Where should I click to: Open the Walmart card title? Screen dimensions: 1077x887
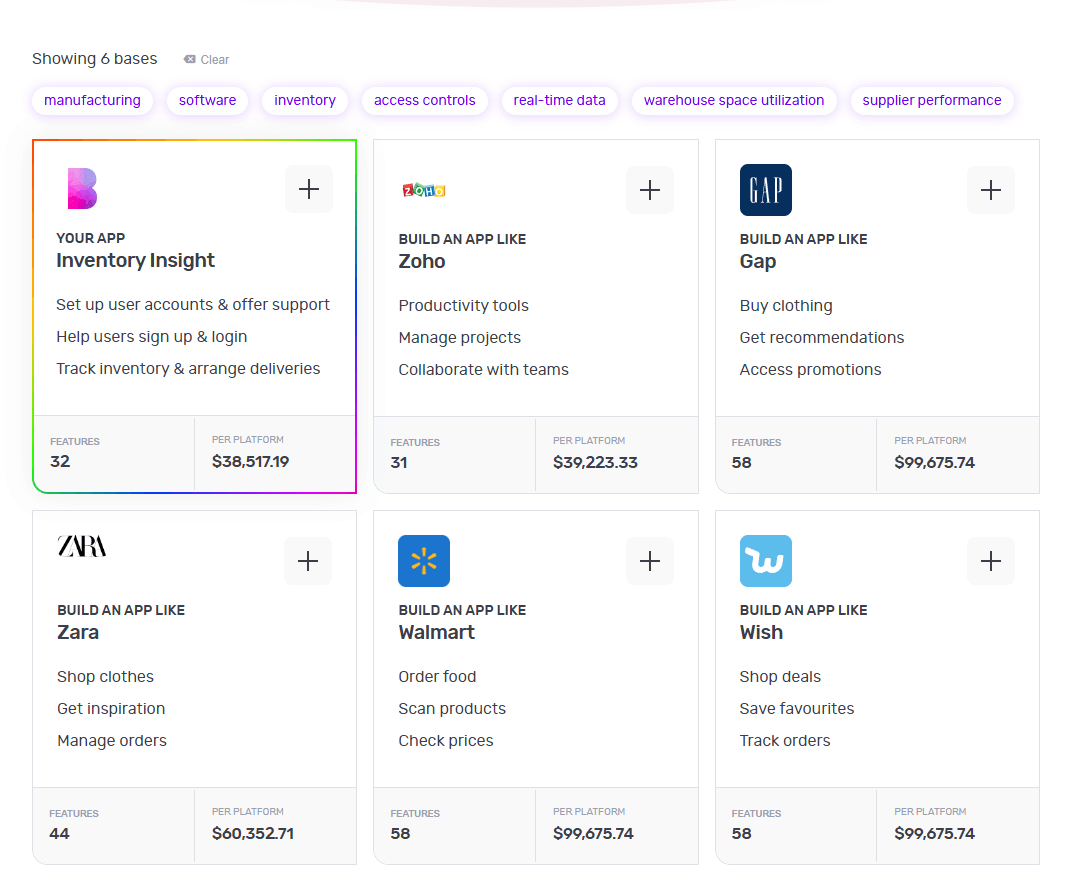[436, 632]
